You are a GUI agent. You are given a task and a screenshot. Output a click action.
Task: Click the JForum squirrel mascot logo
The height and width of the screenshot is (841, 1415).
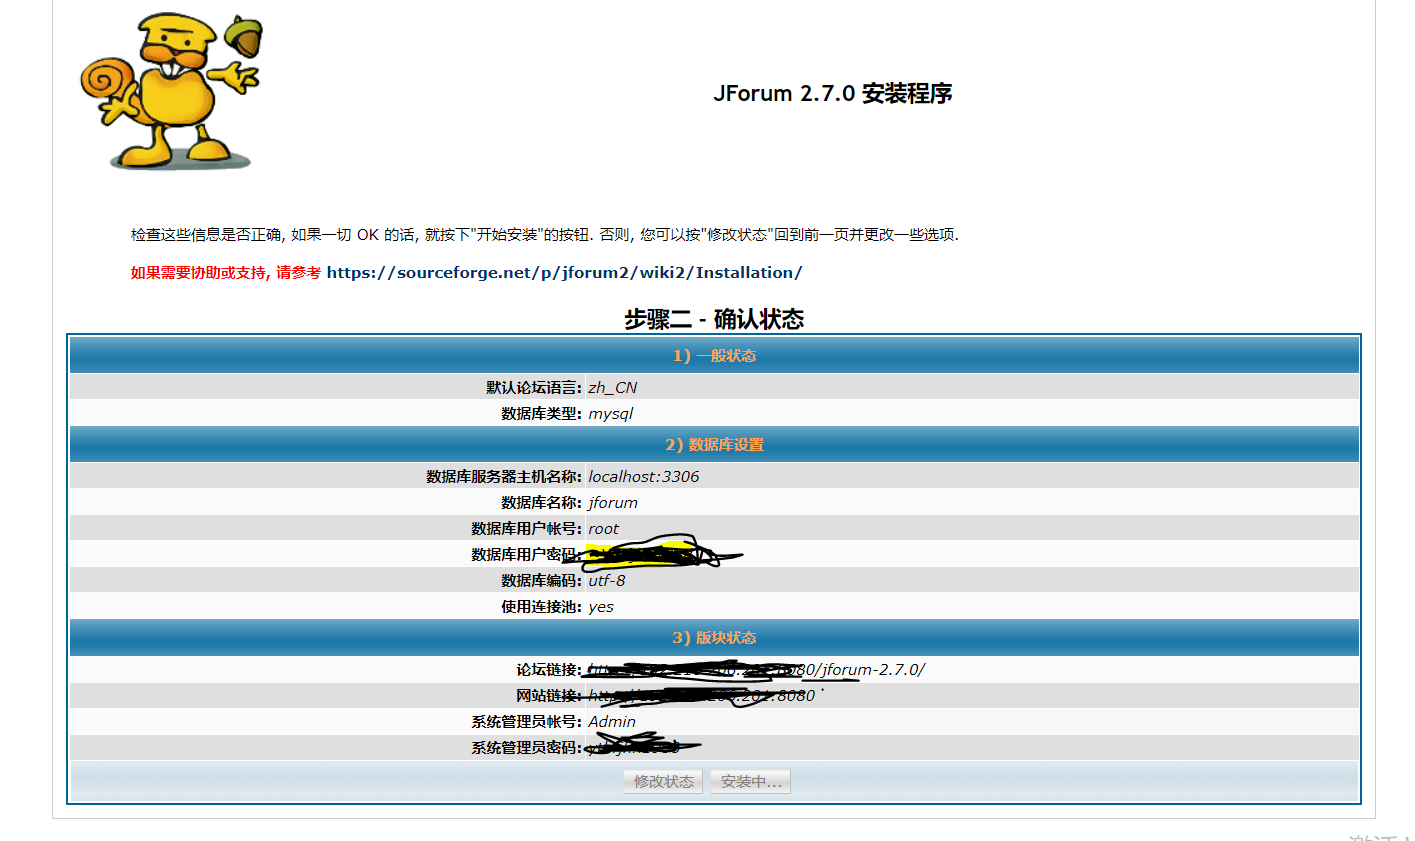[x=171, y=91]
